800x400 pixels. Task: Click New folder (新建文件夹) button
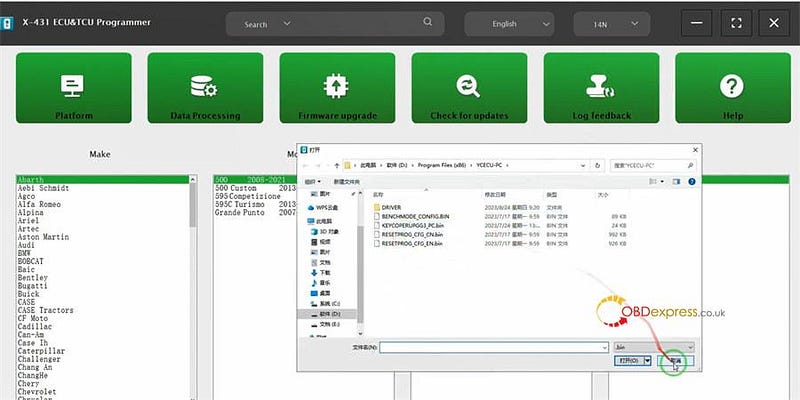346,182
